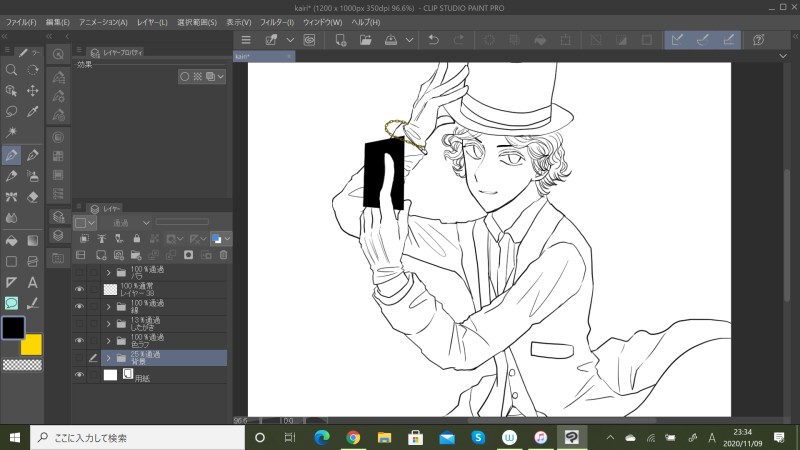Show the 背景 folder layer
The width and height of the screenshot is (800, 450).
pyautogui.click(x=79, y=358)
